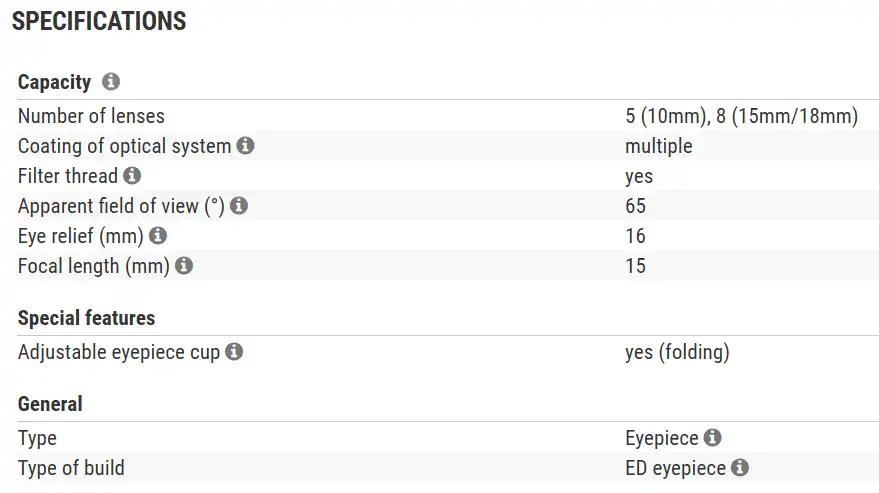Show info for Apparent field of view
The width and height of the screenshot is (879, 493).
click(x=238, y=206)
